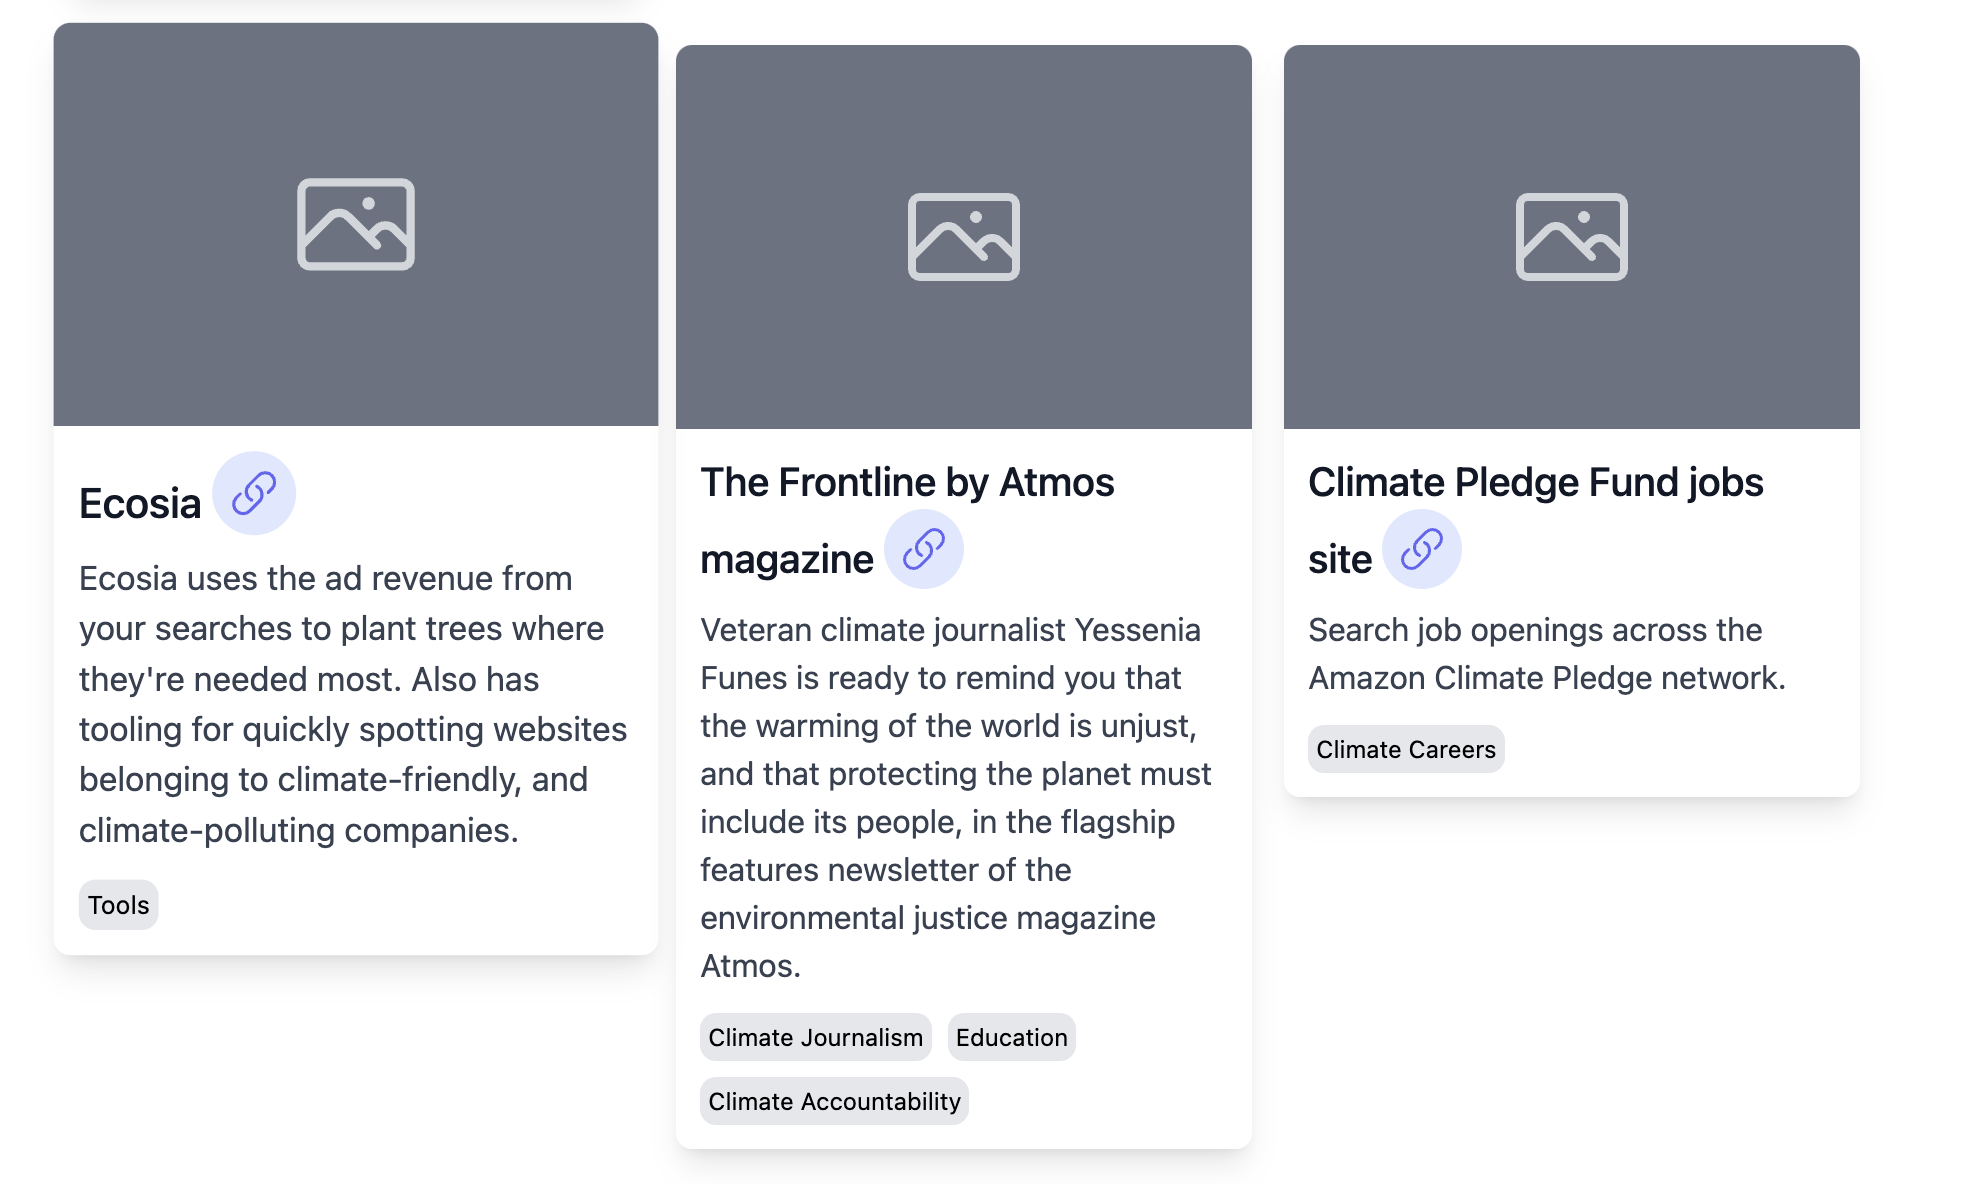Click the Climate Journalism tag
This screenshot has width=1972, height=1184.
pos(815,1037)
